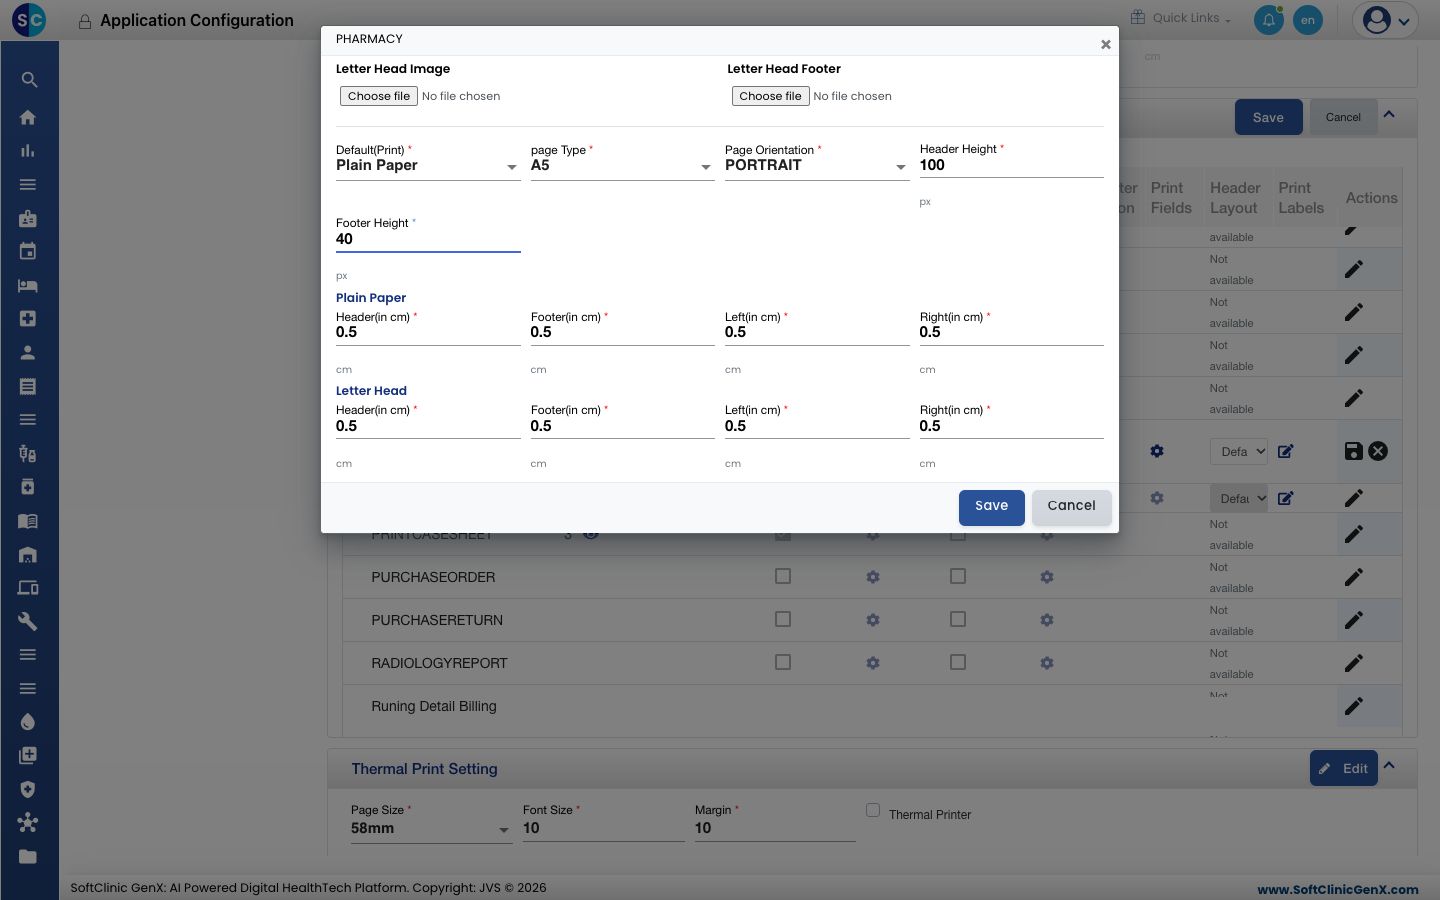Open the search icon in the sidebar

click(x=28, y=80)
